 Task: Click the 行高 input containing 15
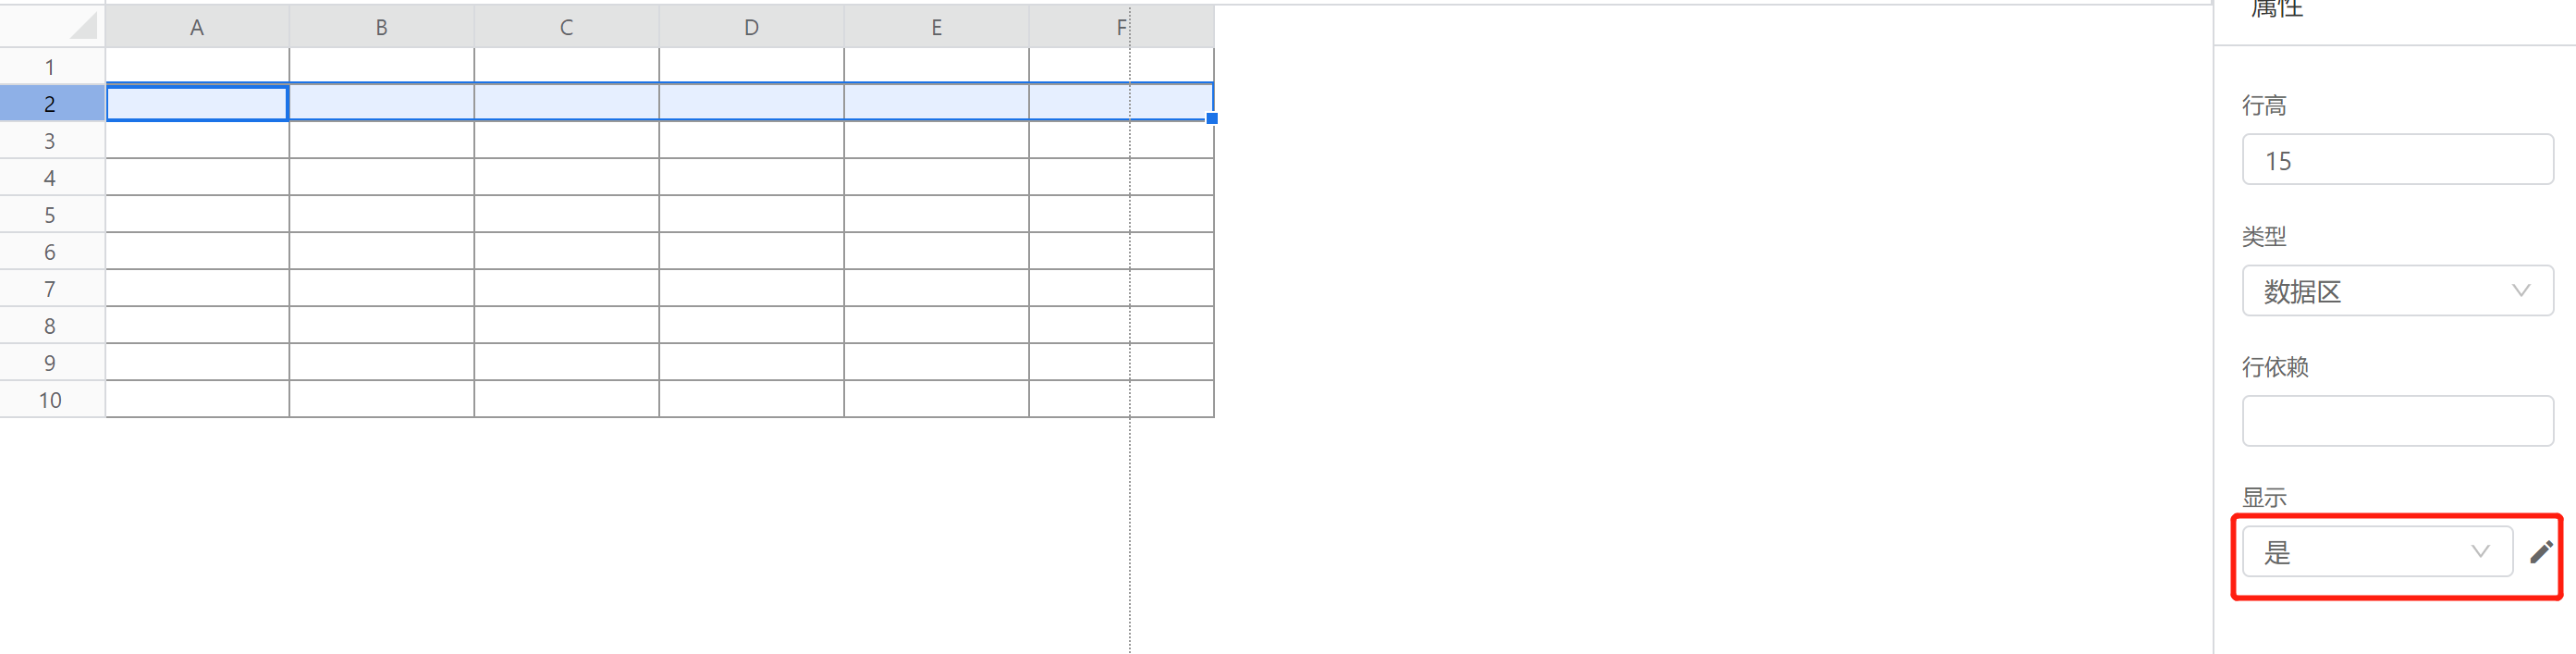(2397, 160)
